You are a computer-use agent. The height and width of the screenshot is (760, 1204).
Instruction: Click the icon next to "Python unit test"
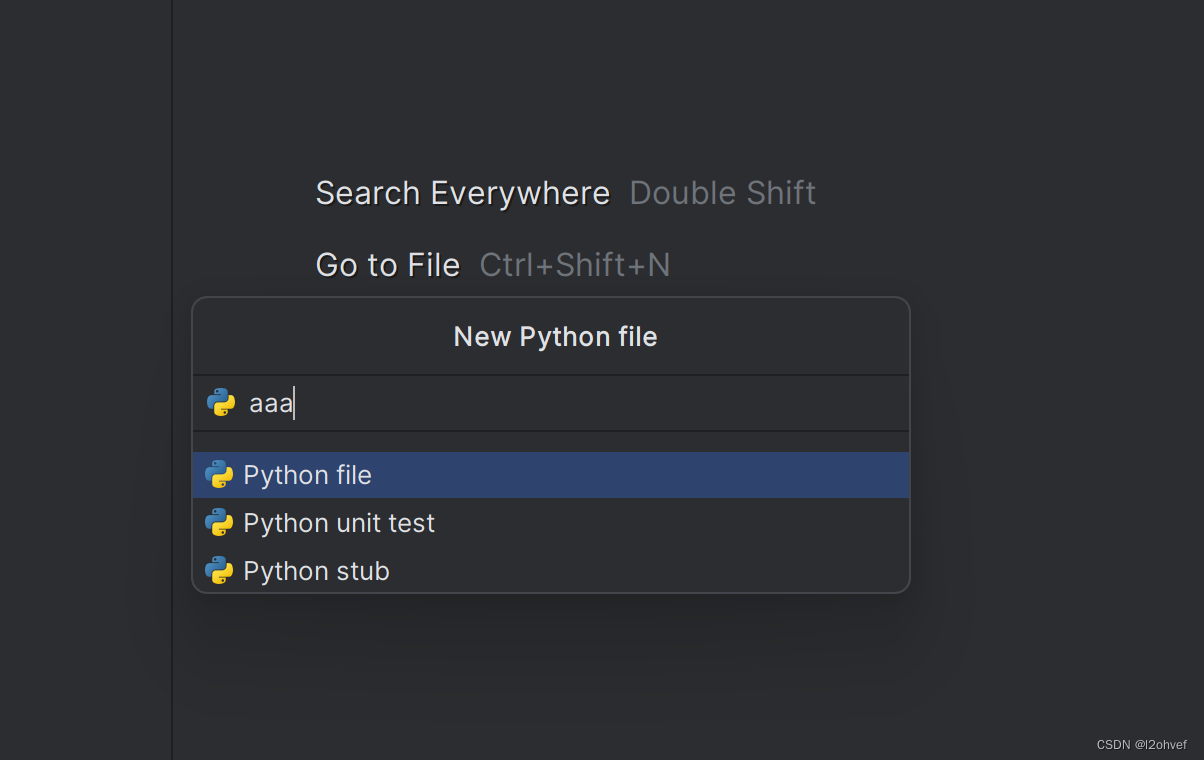pos(219,523)
